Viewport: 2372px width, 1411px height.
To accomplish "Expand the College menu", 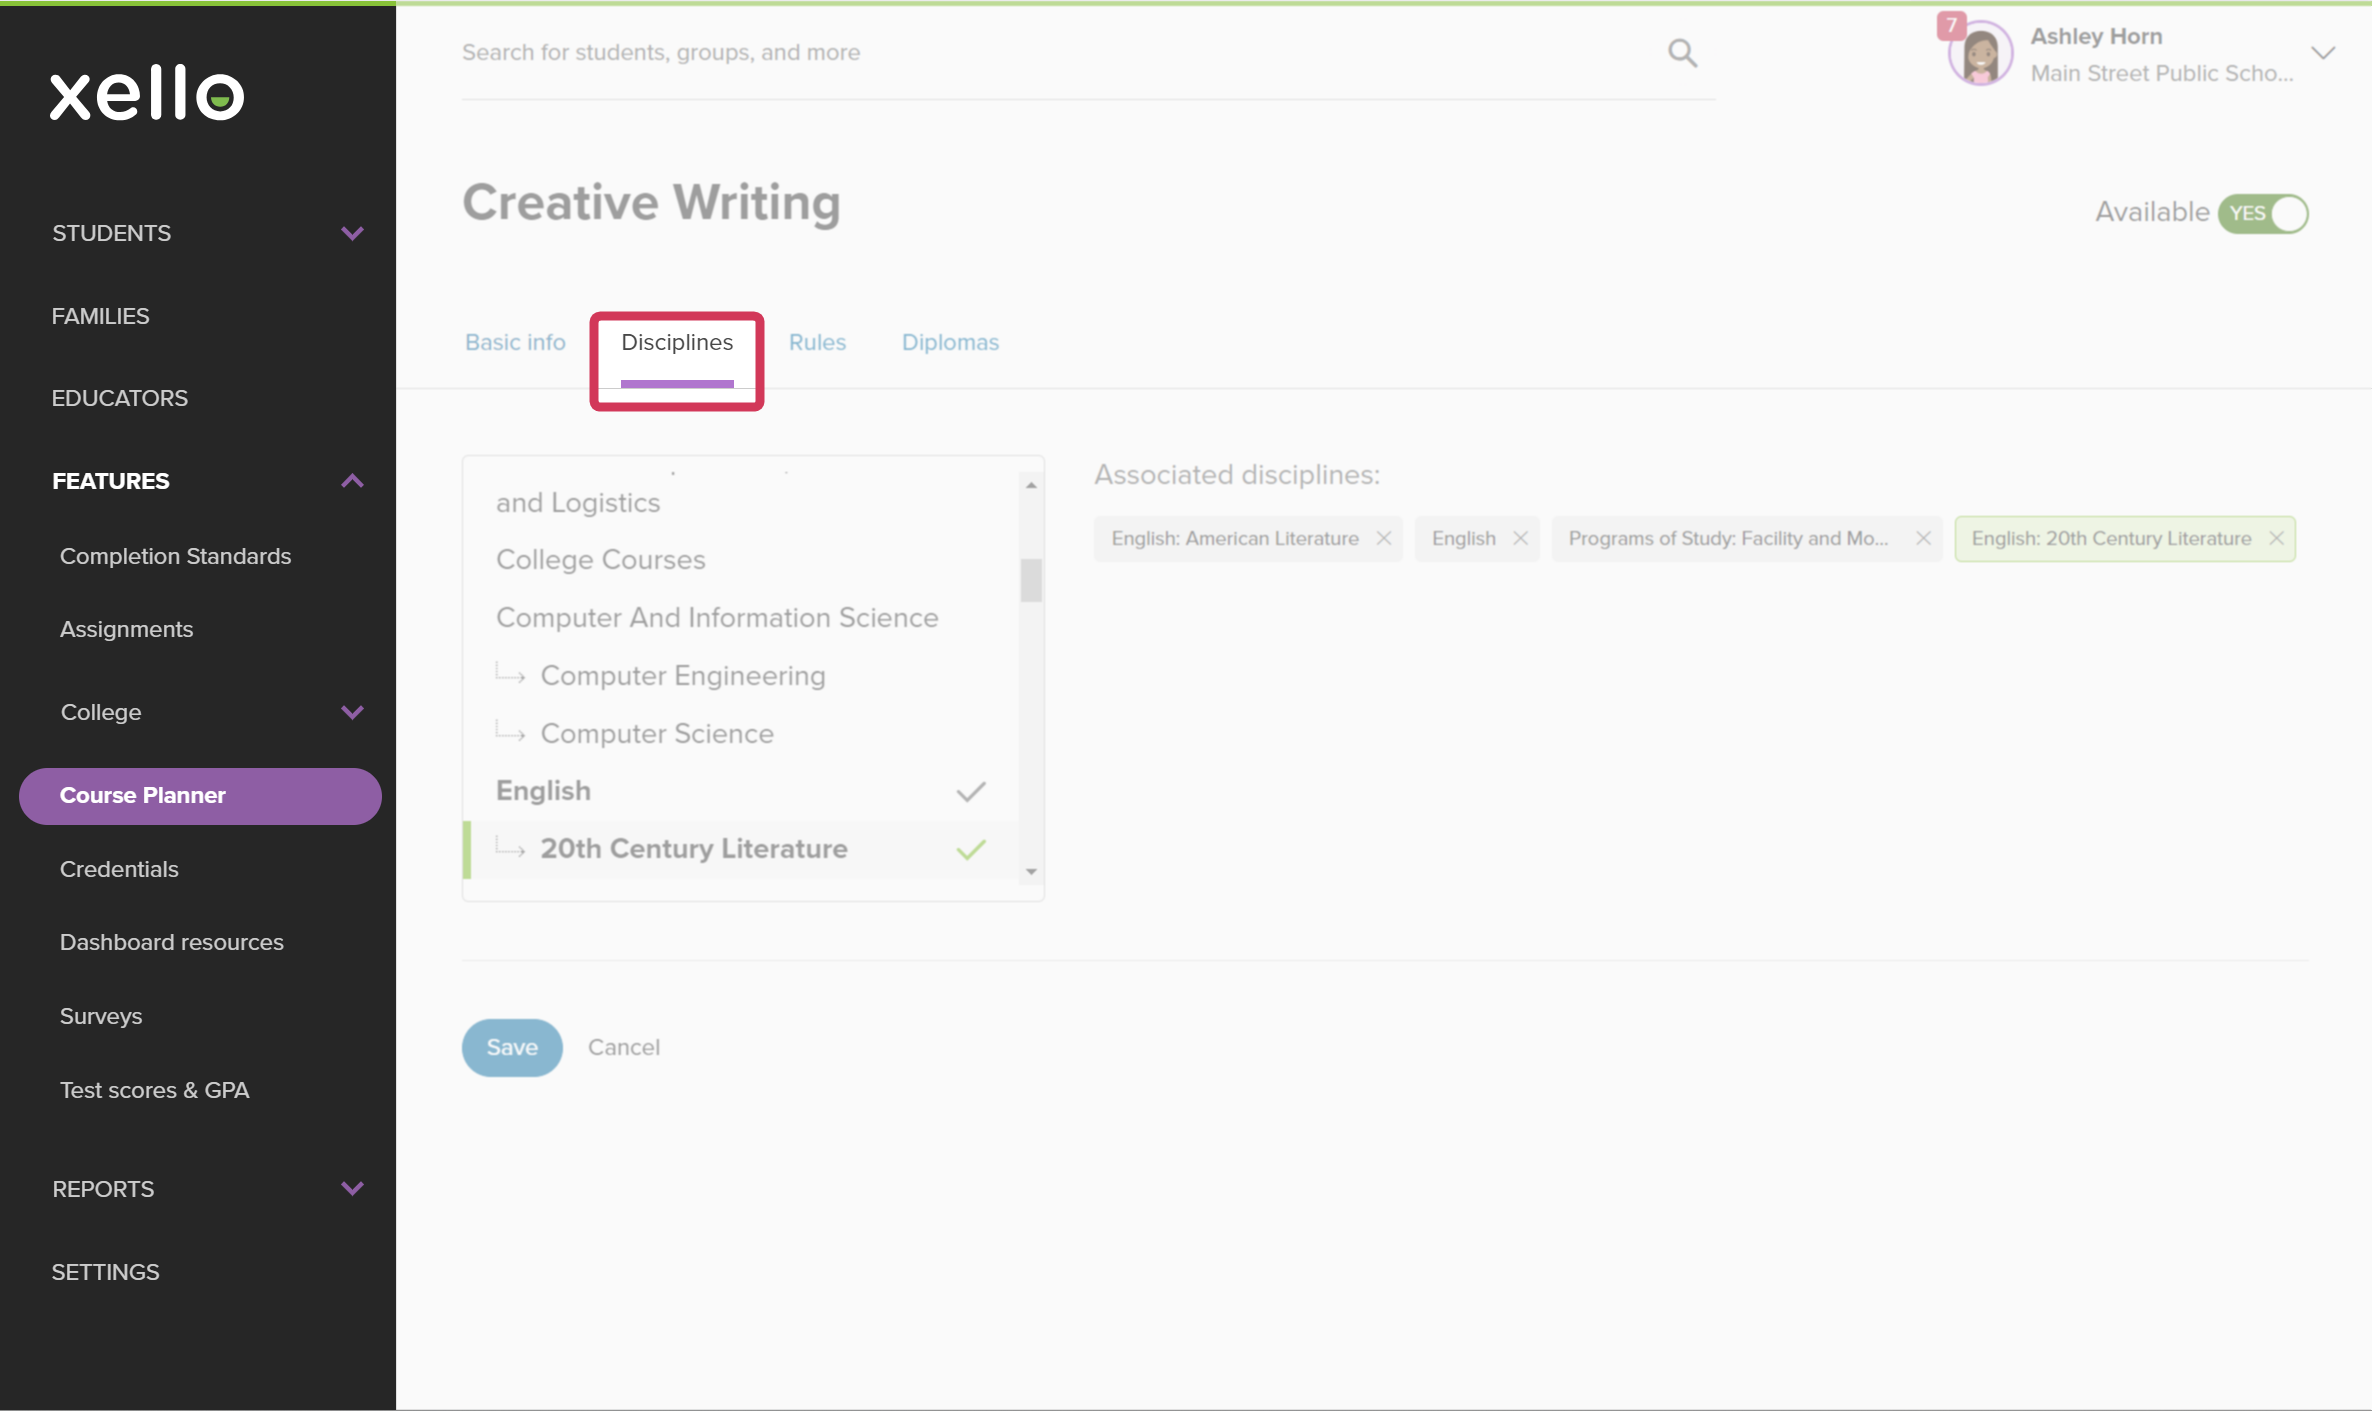I will (352, 712).
